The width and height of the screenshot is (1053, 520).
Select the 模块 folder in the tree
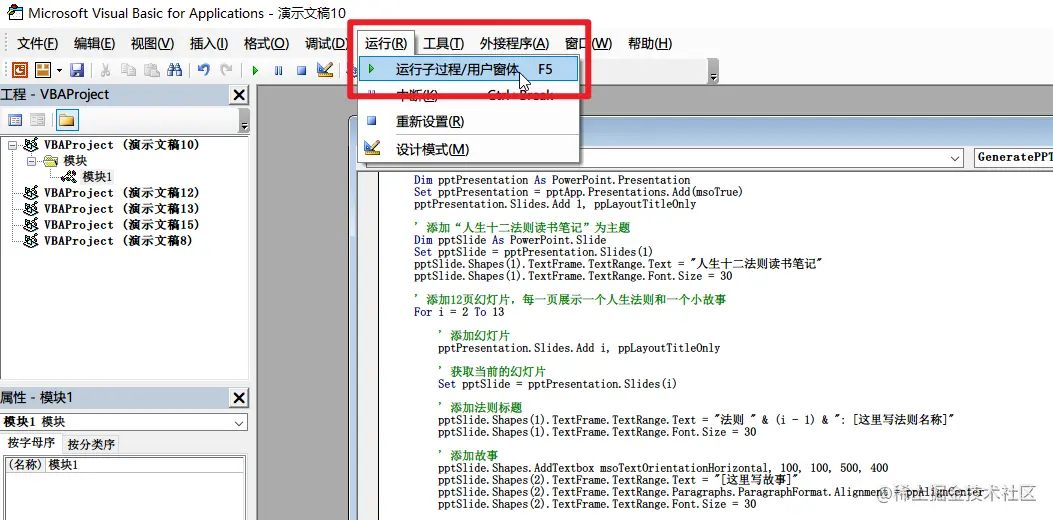coord(75,161)
